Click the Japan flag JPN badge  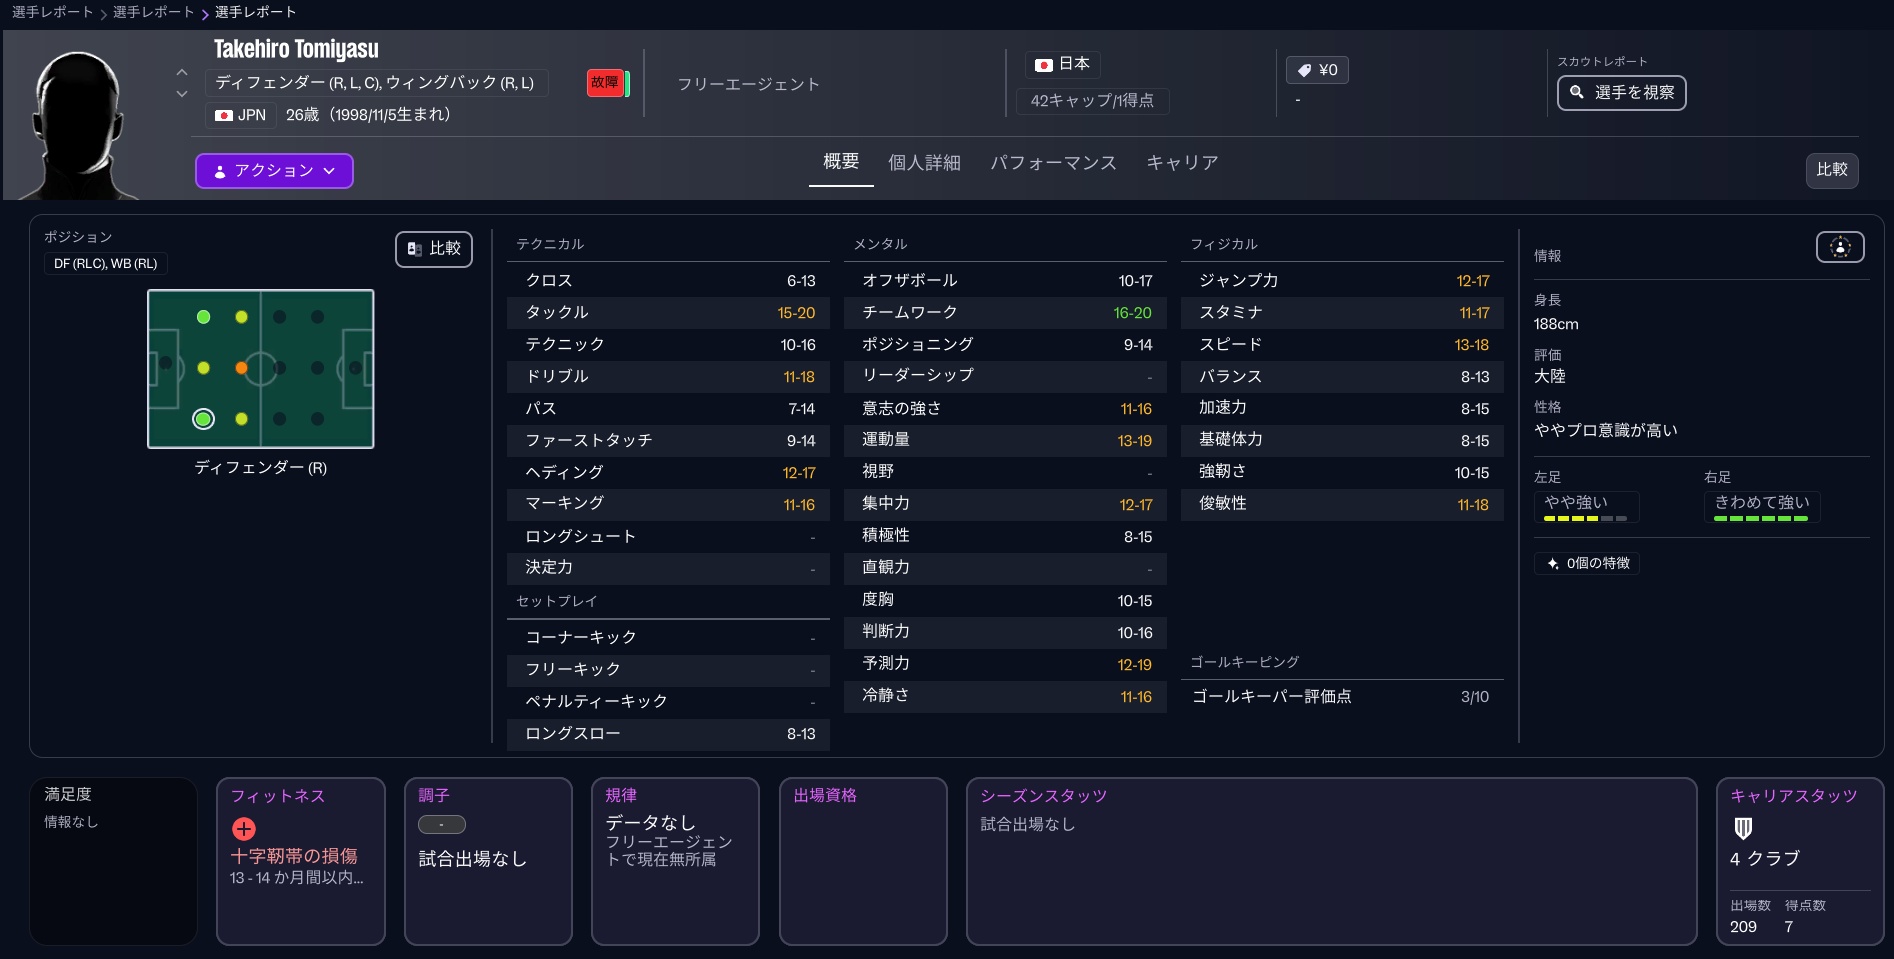[x=241, y=115]
